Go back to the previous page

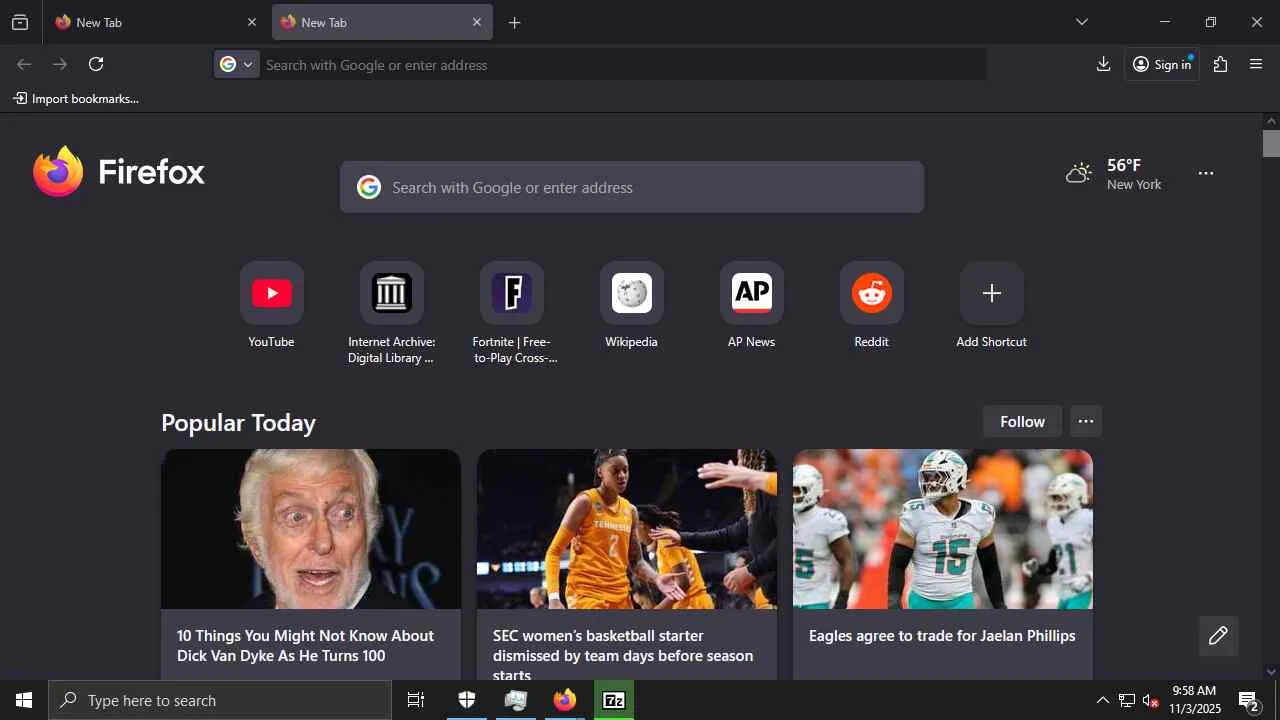[x=24, y=64]
